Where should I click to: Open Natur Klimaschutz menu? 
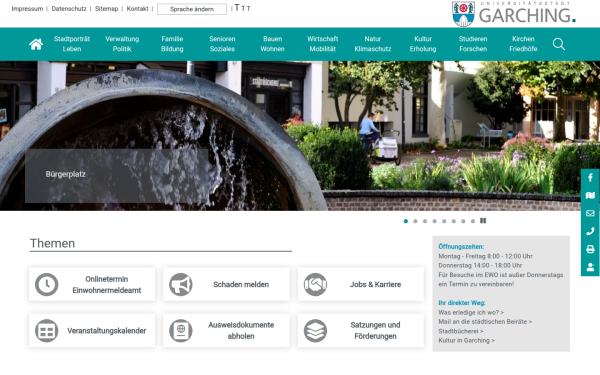pyautogui.click(x=373, y=44)
